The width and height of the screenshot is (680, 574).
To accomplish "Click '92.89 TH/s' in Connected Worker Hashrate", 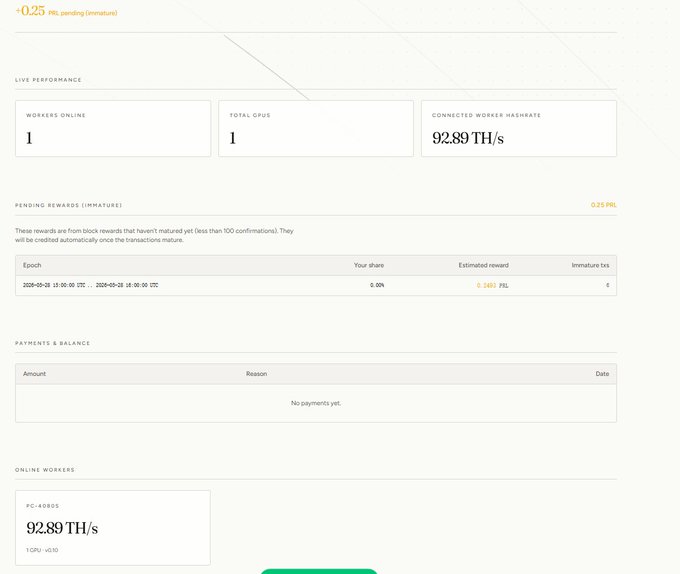I will pos(468,138).
